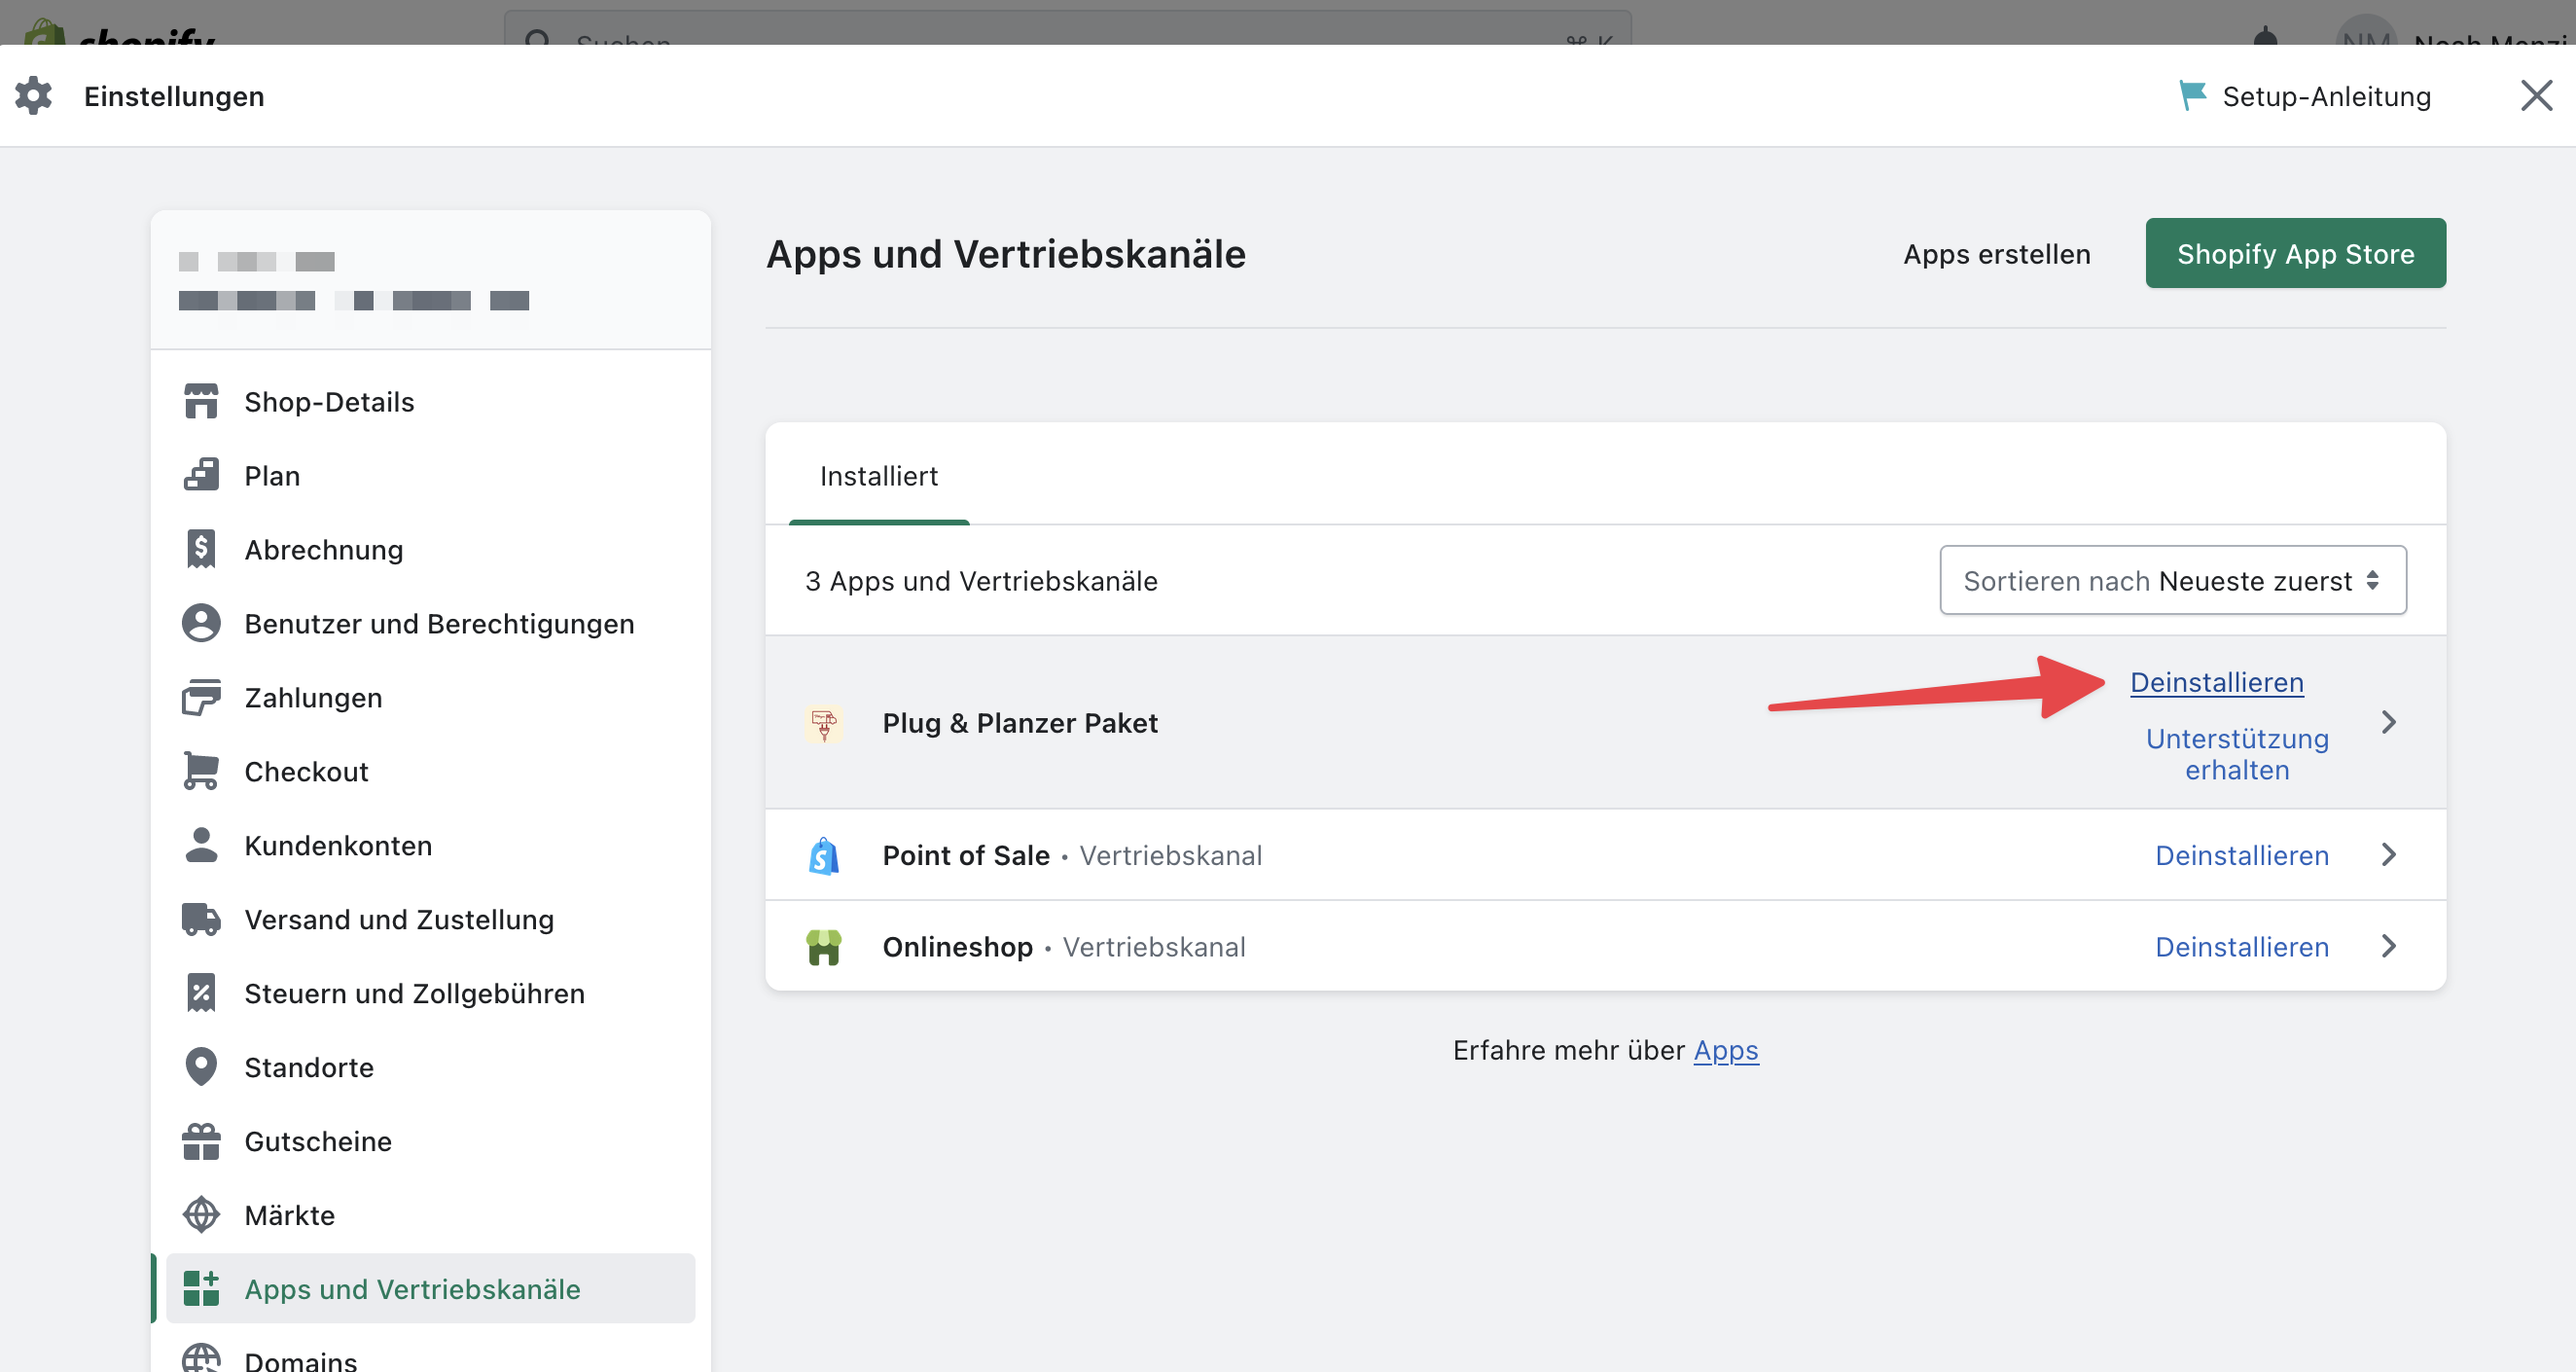Expand Onlineshop row chevron
Image resolution: width=2576 pixels, height=1372 pixels.
pos(2388,946)
